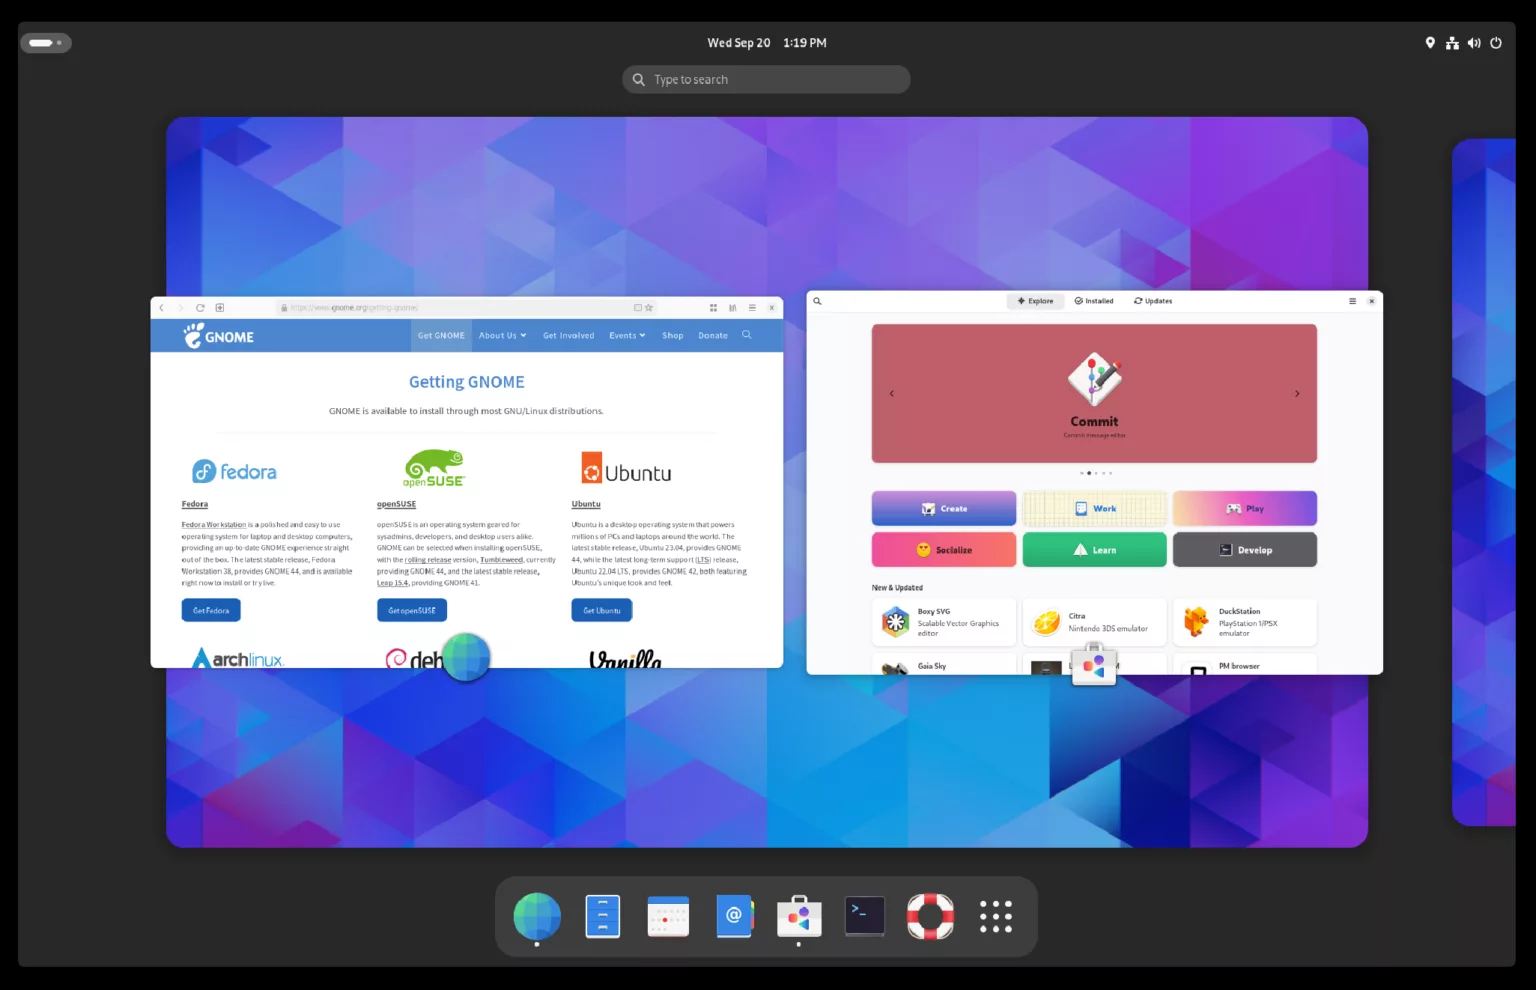Open Help lifebuoy icon in dash
Screen dimensions: 1536x990
click(930, 916)
